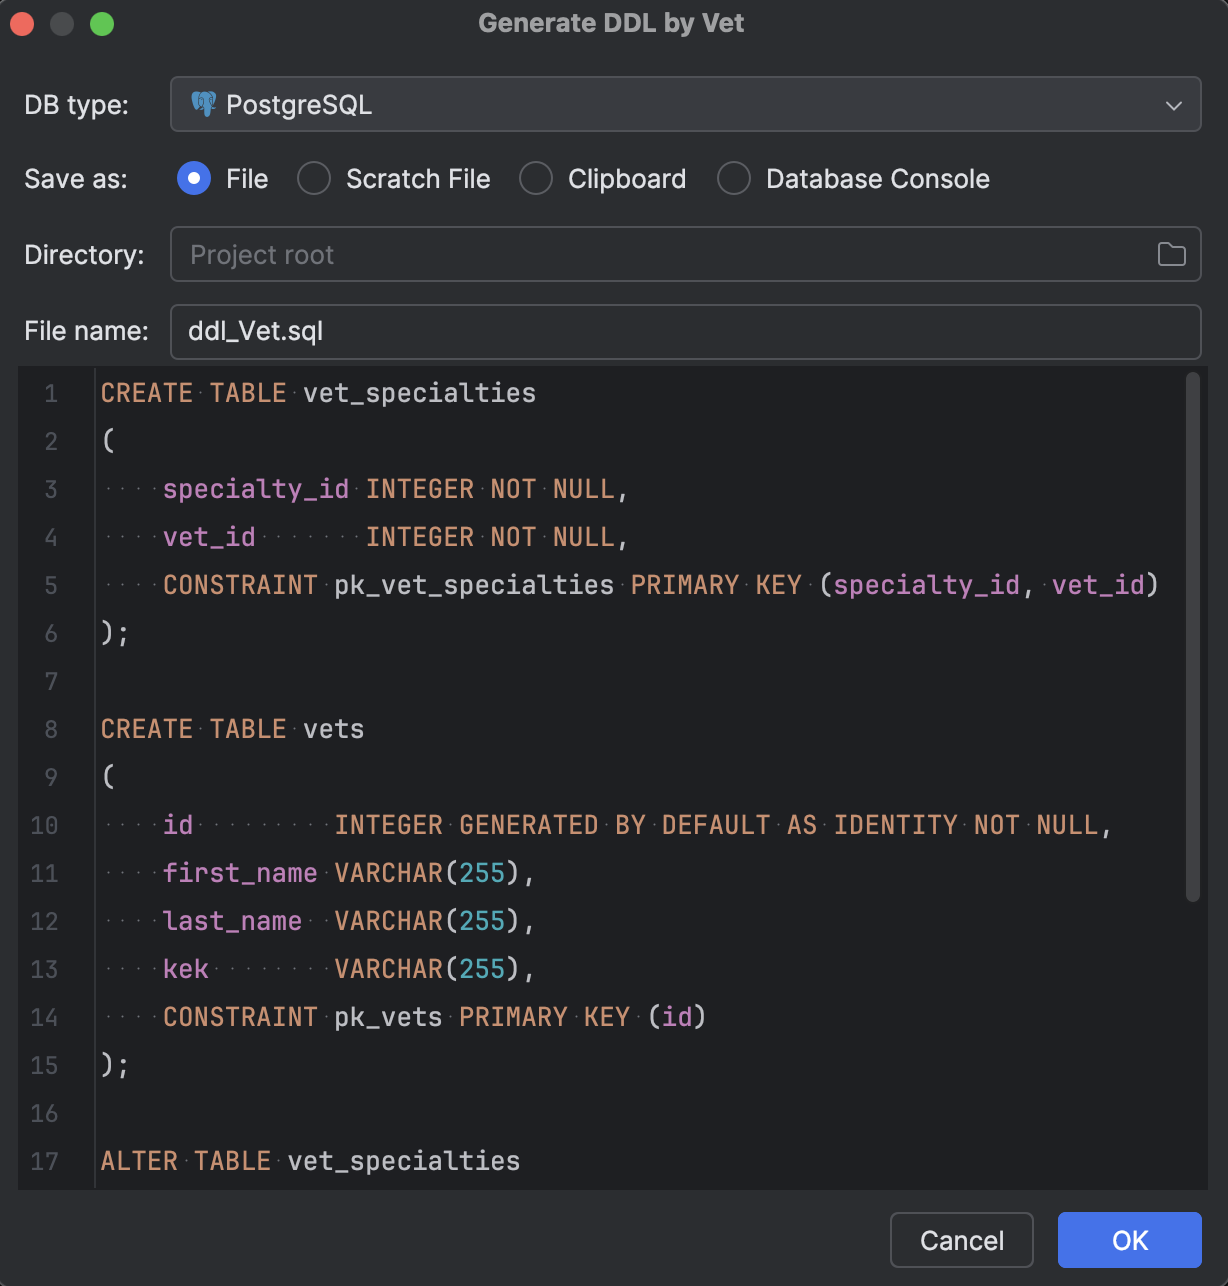Click Cancel to dismiss the dialog
The image size is (1228, 1286).
[961, 1240]
